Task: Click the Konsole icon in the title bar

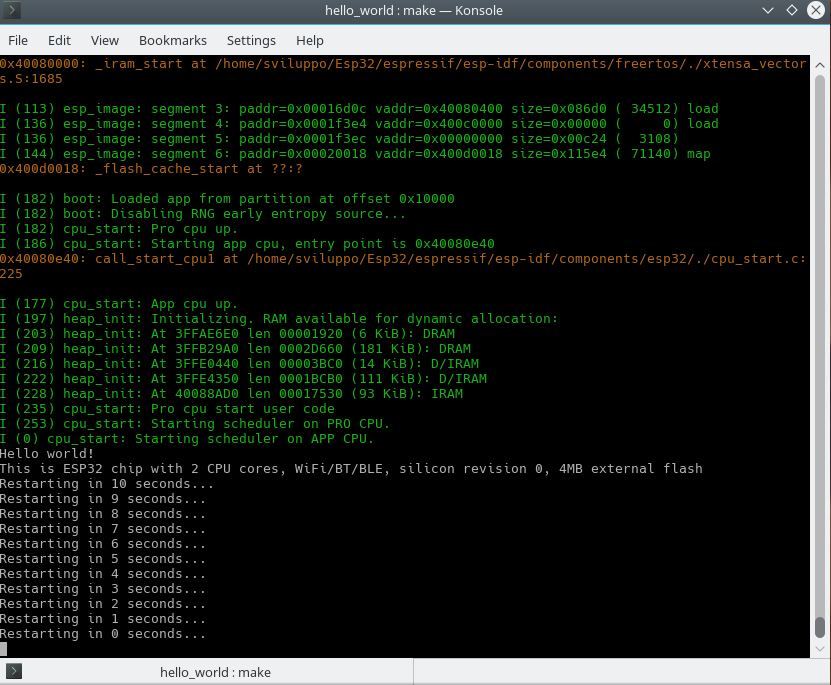Action: 14,11
